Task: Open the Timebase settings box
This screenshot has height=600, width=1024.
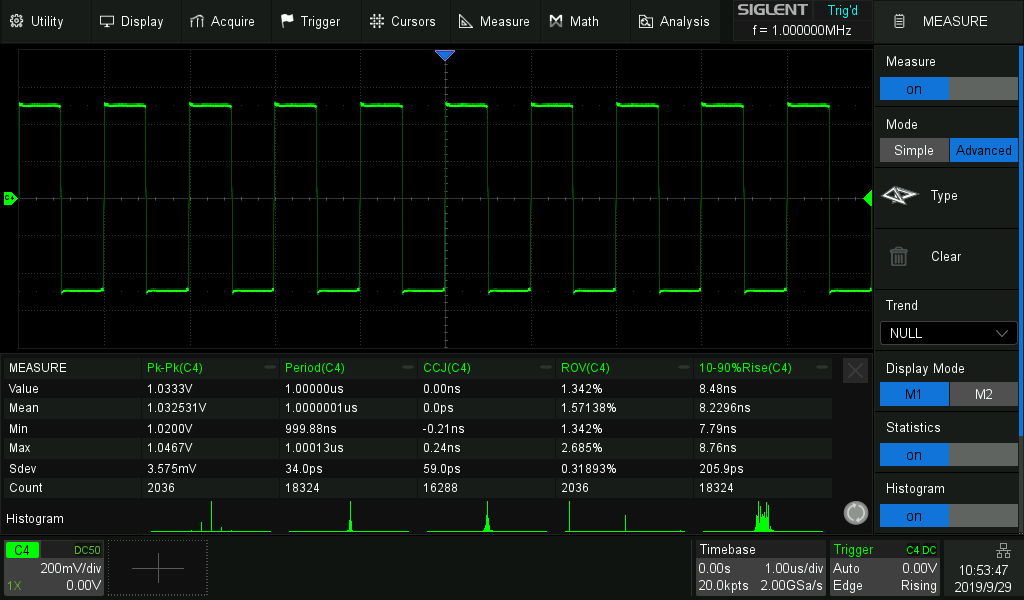Action: (761, 567)
